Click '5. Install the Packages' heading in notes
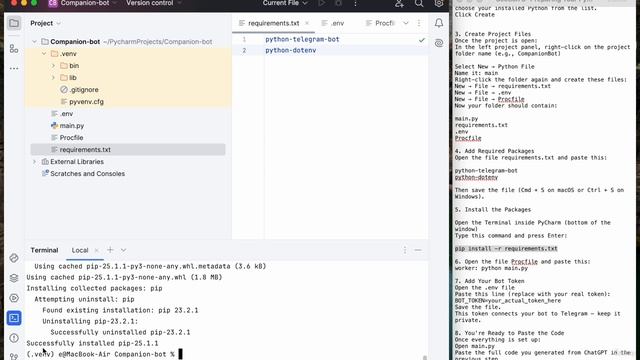 [x=493, y=209]
